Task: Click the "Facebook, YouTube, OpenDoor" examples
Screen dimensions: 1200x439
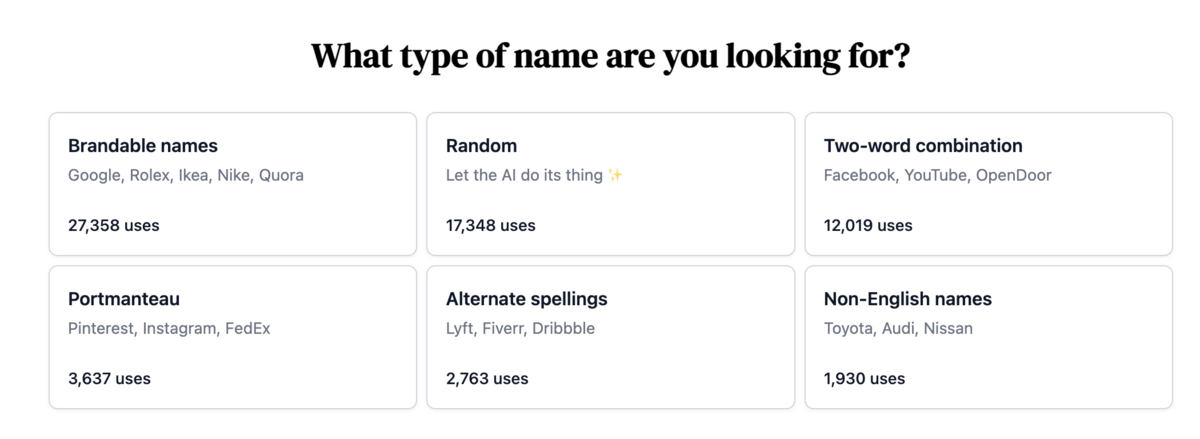Action: pos(937,175)
